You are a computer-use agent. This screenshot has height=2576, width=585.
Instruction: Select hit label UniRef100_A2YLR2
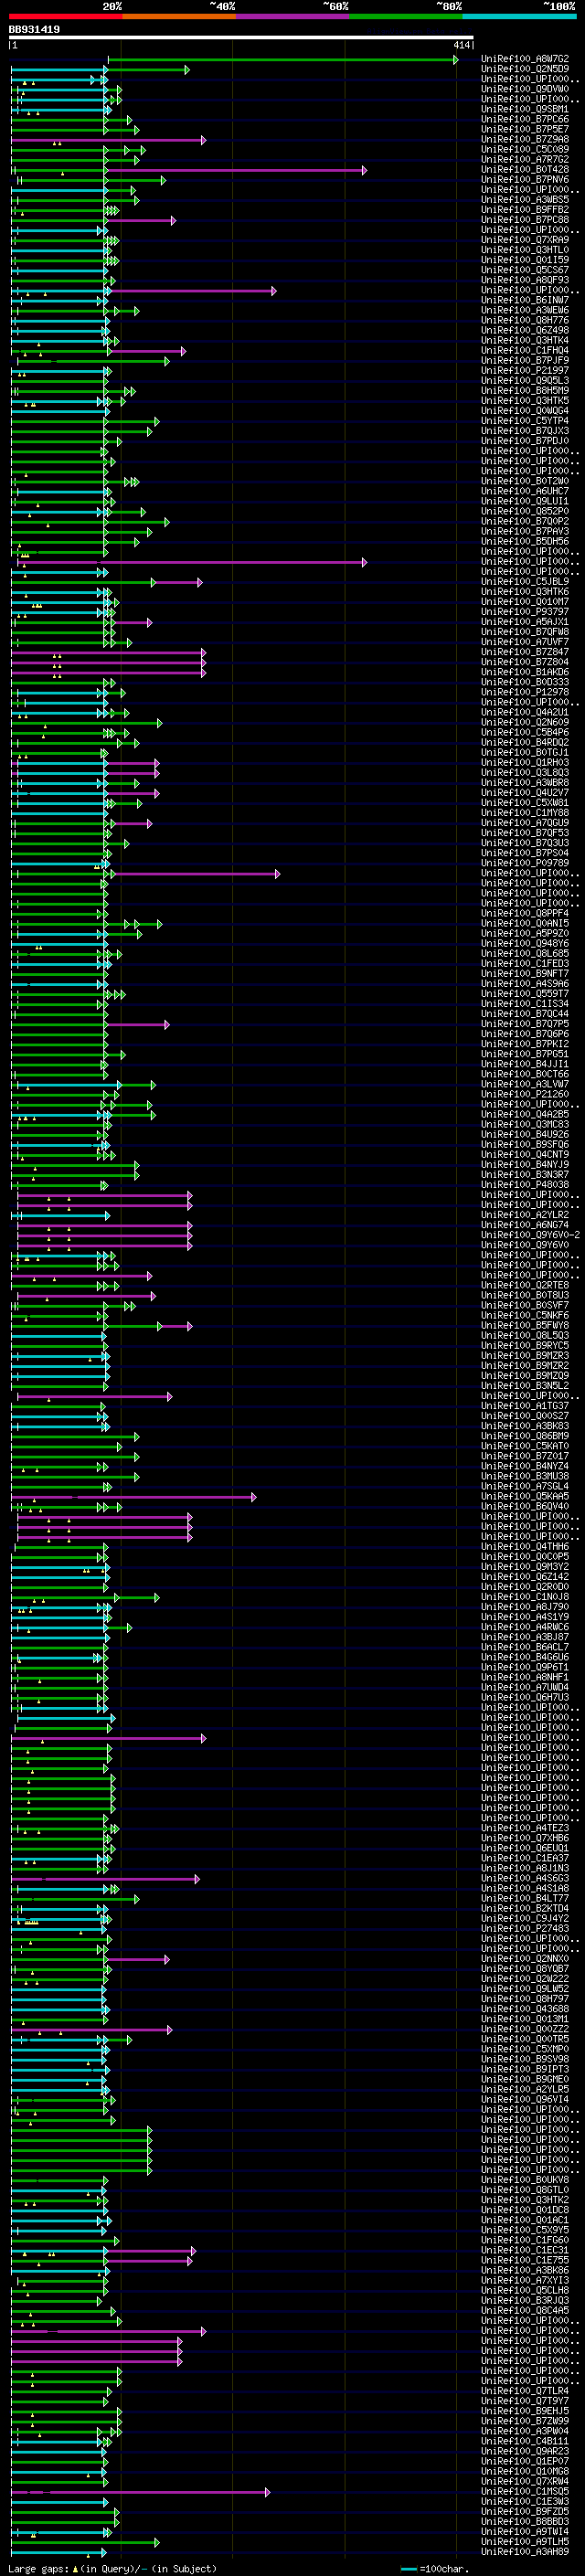click(x=525, y=1214)
